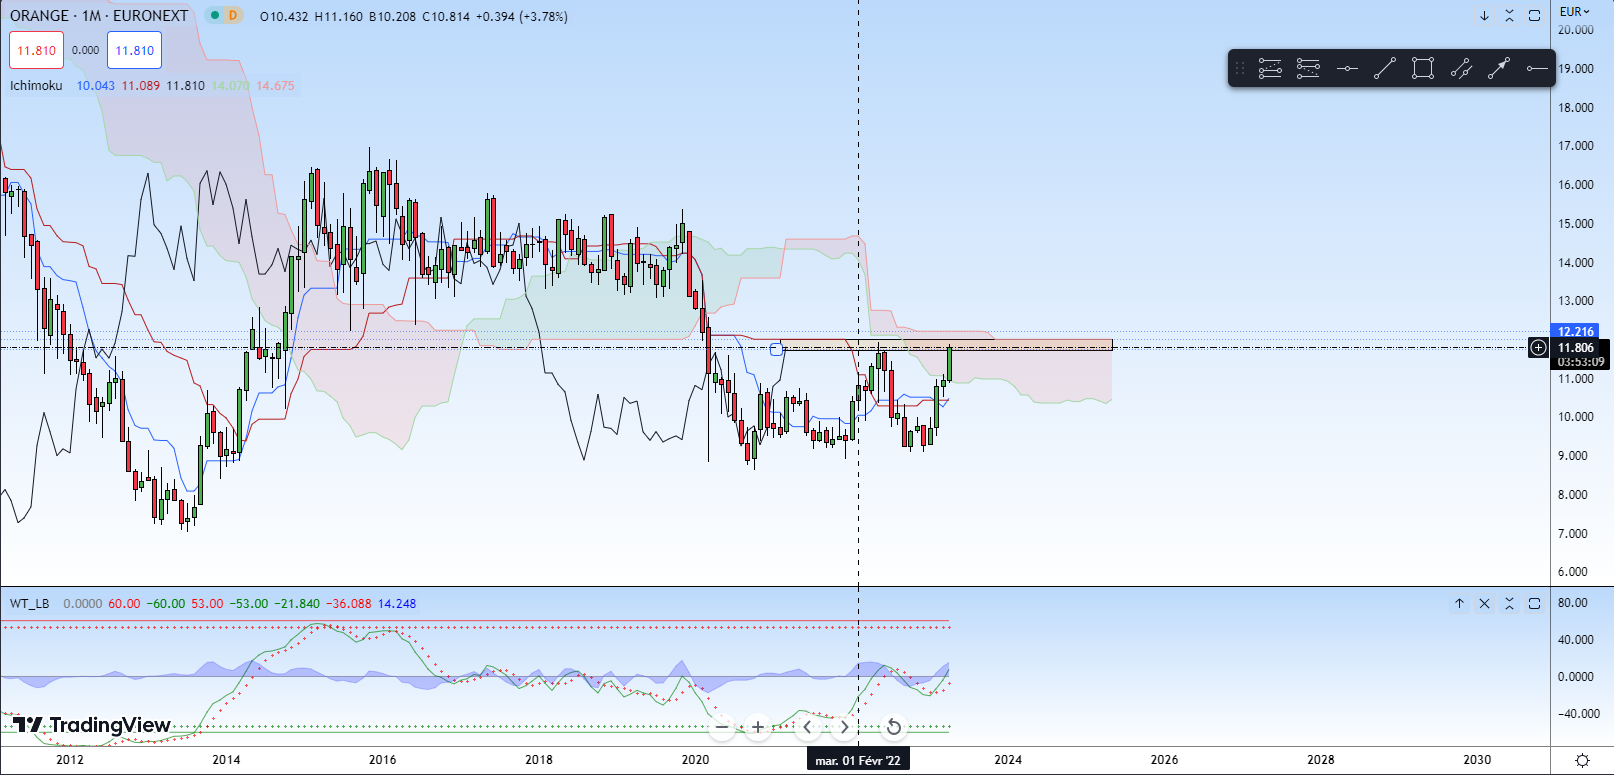Click the 2024 label on time axis
This screenshot has width=1614, height=775.
point(1008,760)
